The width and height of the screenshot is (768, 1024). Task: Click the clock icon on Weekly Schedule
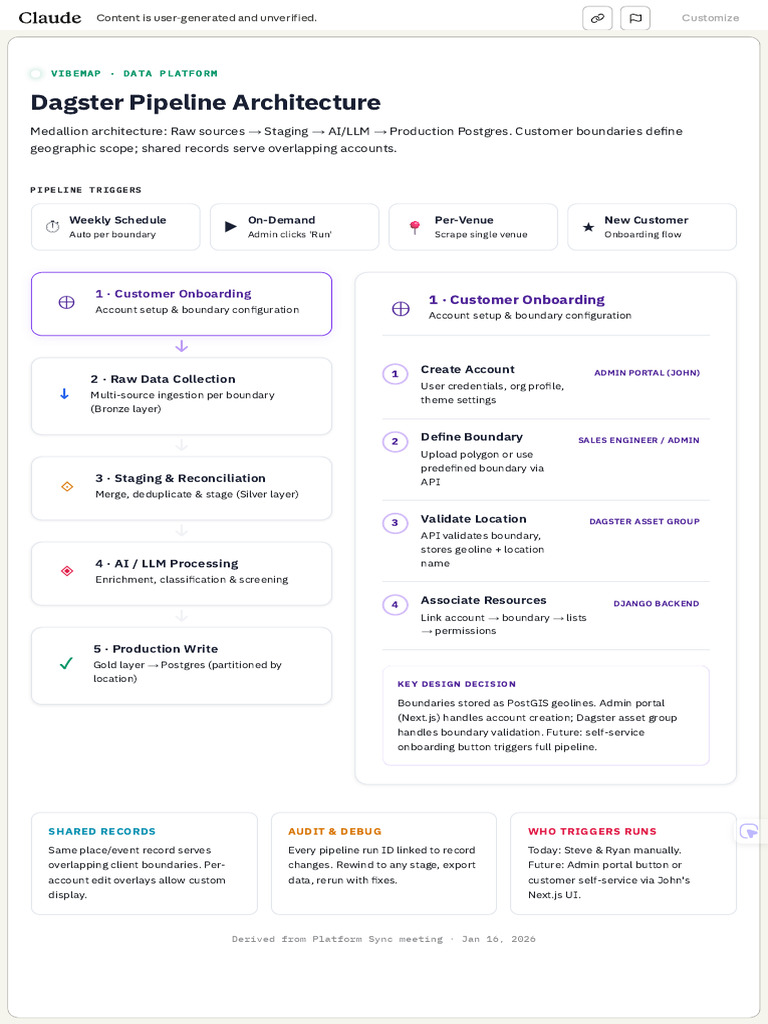(52, 227)
